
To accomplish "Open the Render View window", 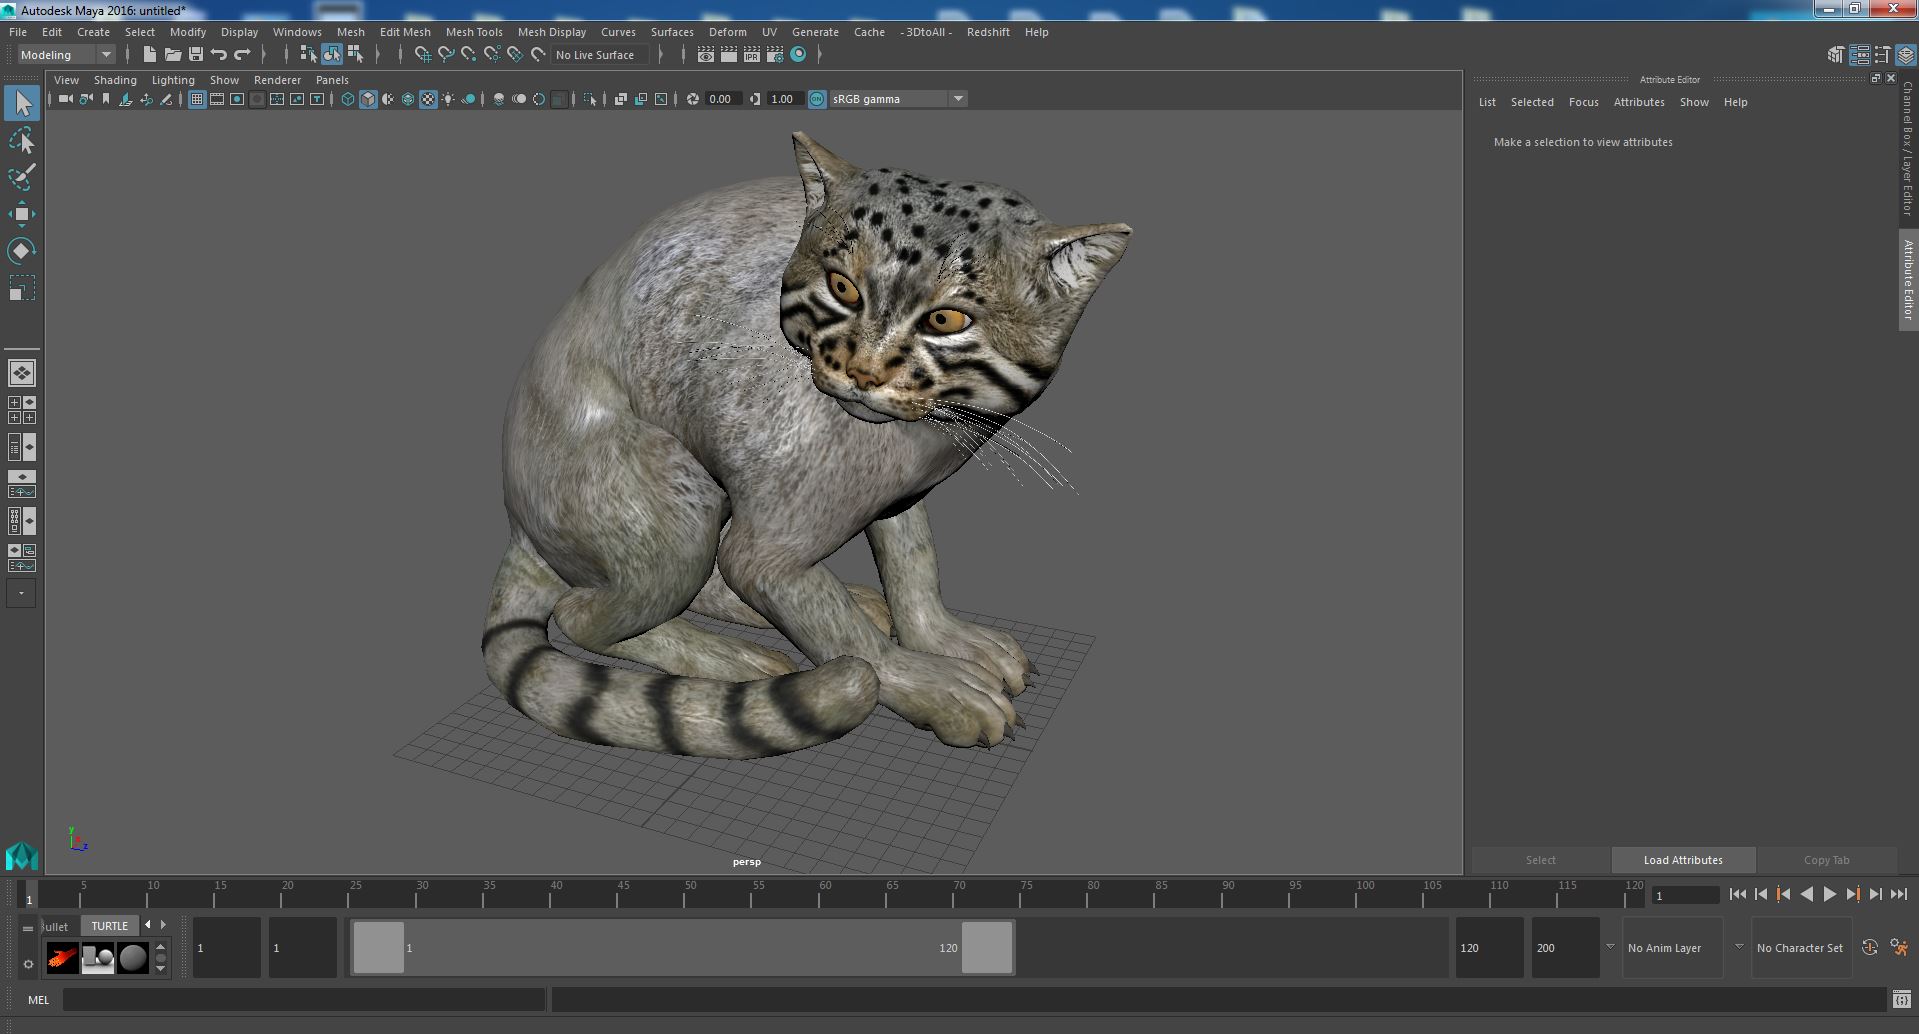I will pyautogui.click(x=706, y=55).
